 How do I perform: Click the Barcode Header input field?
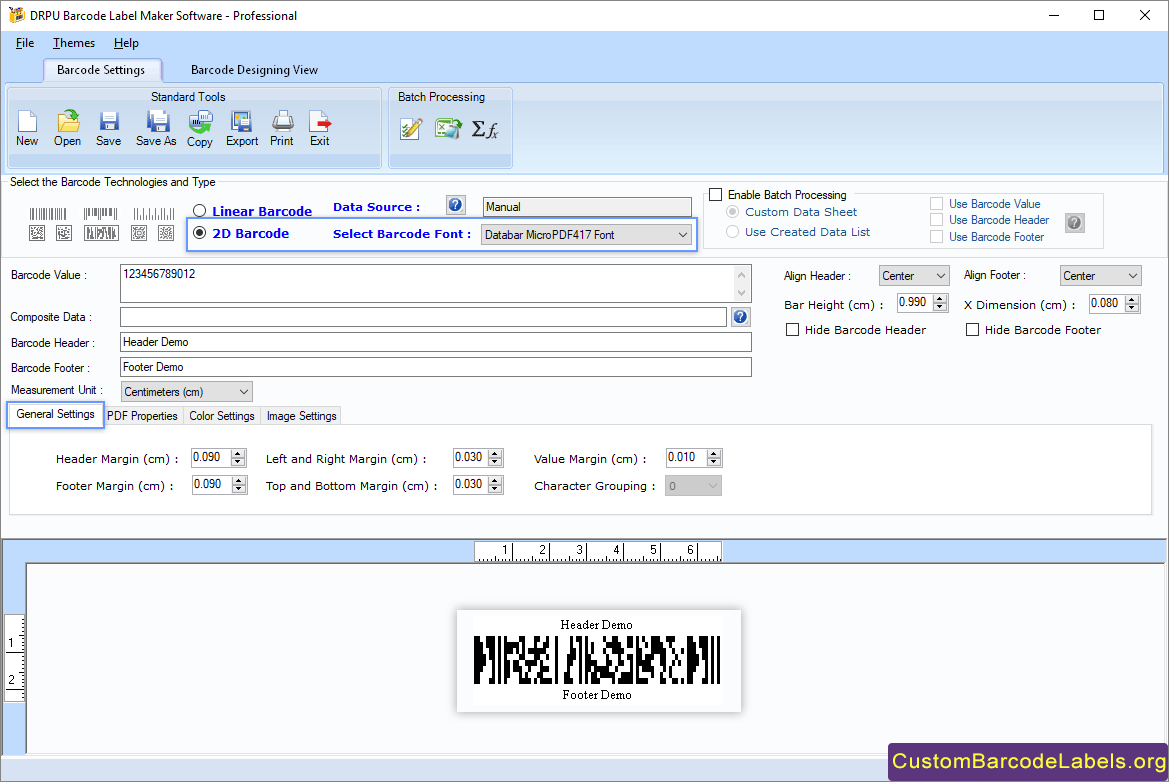click(435, 342)
